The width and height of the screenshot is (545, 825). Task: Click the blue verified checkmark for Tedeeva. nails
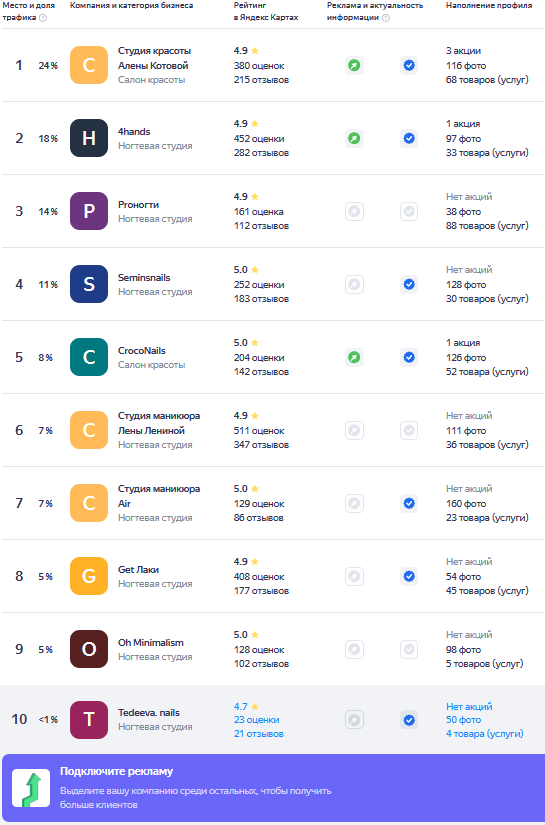click(409, 720)
